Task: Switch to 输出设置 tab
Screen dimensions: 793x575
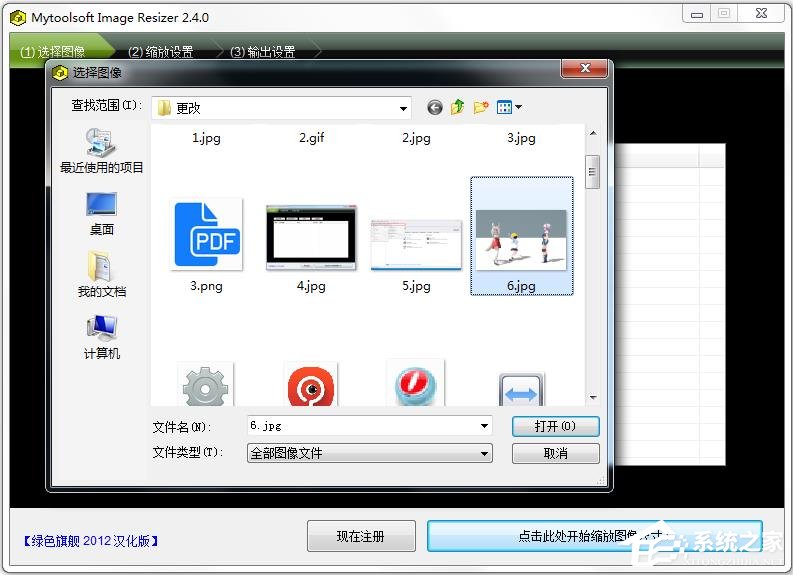Action: point(262,52)
